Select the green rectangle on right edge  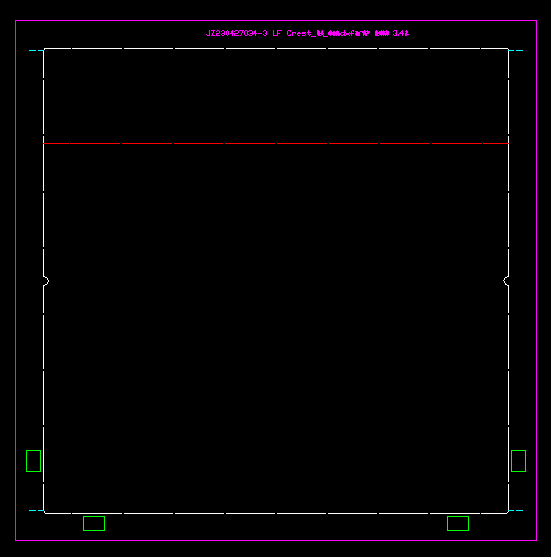tap(518, 461)
